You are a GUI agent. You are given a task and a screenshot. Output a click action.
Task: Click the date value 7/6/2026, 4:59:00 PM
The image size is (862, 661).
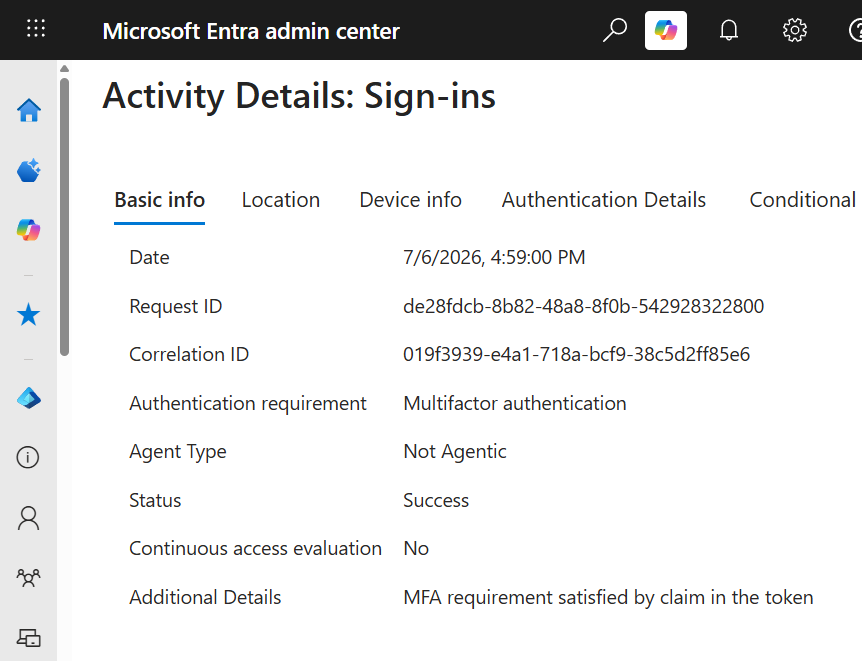click(494, 257)
